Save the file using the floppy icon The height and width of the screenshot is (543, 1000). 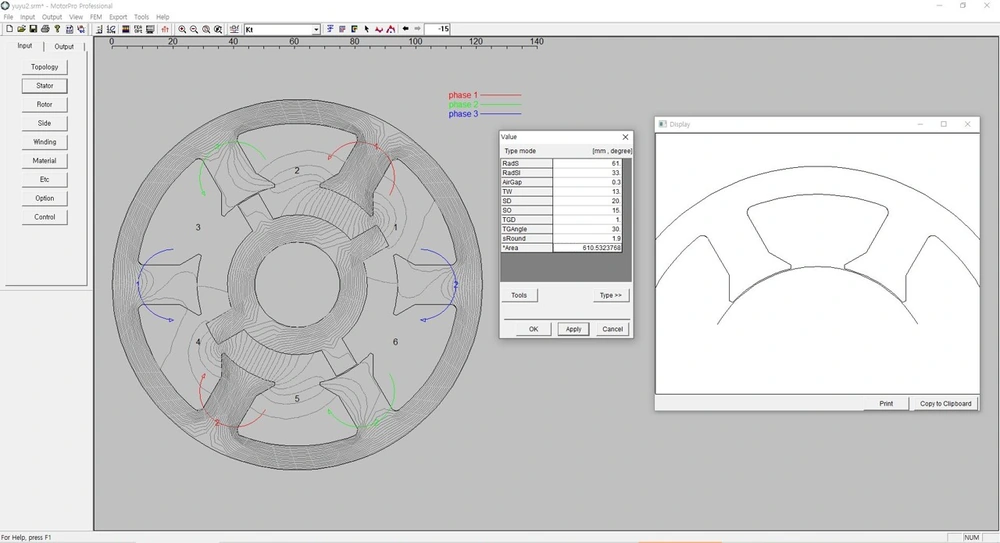pyautogui.click(x=33, y=29)
